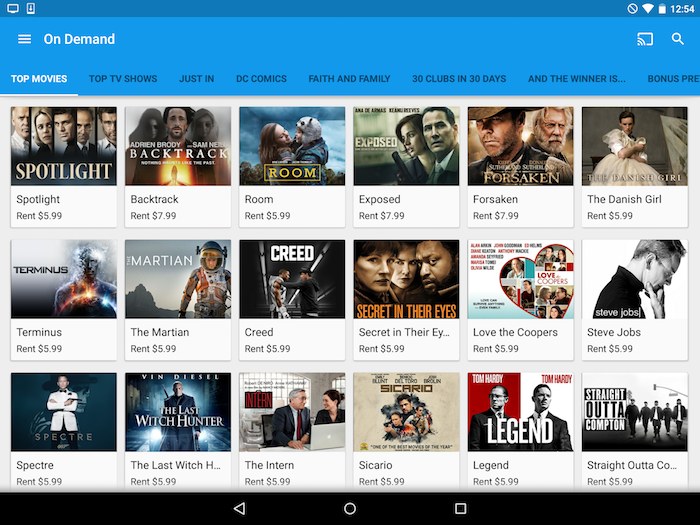
Task: Tap 'Steve Jobs' title text
Action: point(614,332)
